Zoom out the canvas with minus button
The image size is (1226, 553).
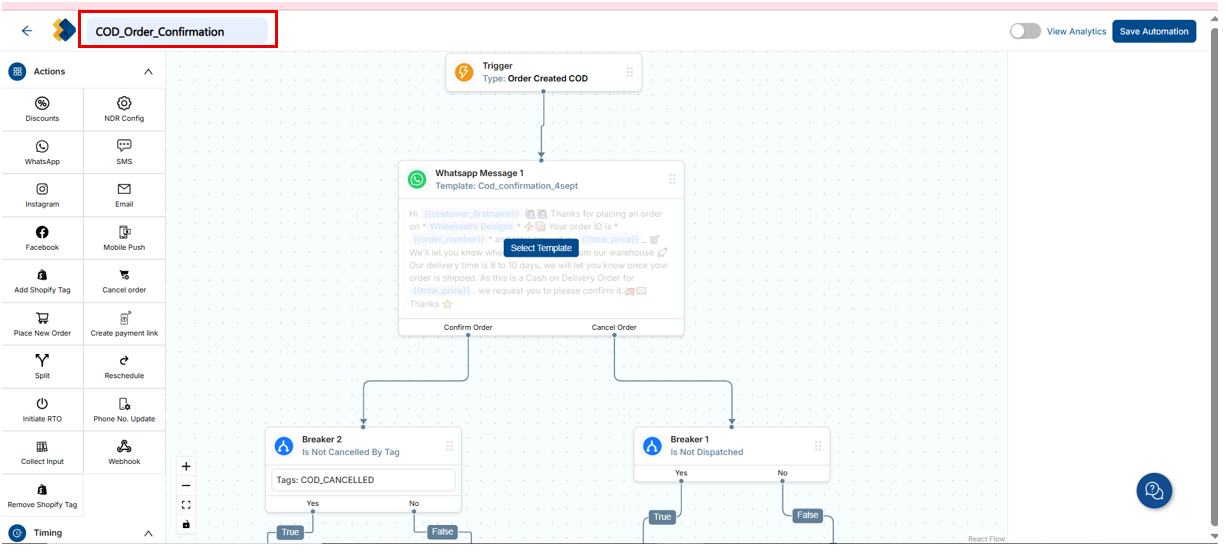(x=186, y=485)
